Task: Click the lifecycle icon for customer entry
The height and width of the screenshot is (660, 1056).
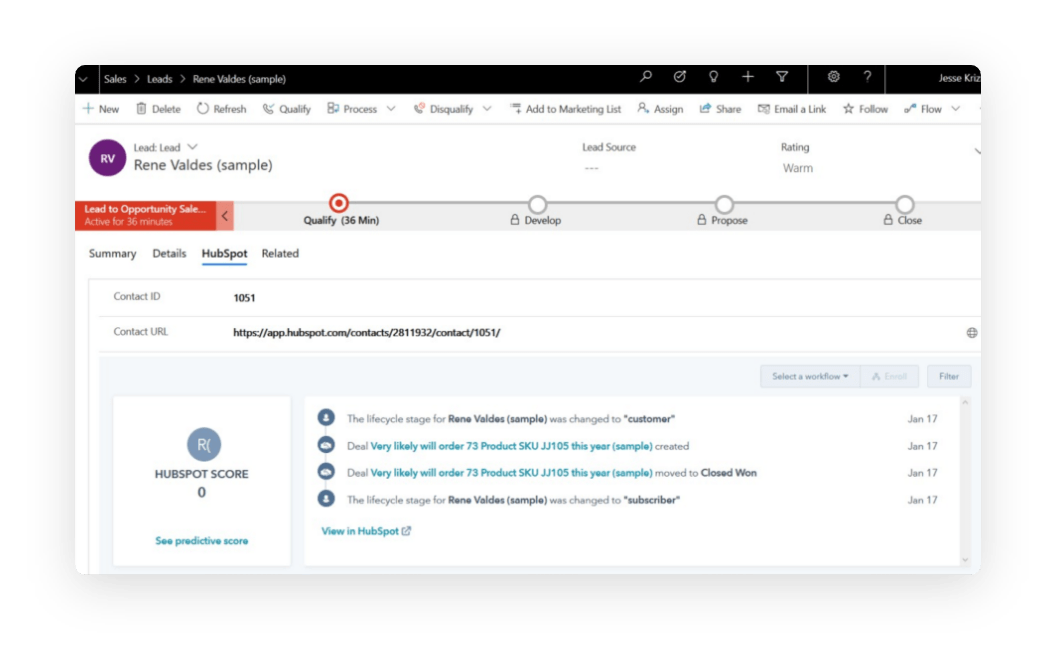Action: (x=326, y=418)
